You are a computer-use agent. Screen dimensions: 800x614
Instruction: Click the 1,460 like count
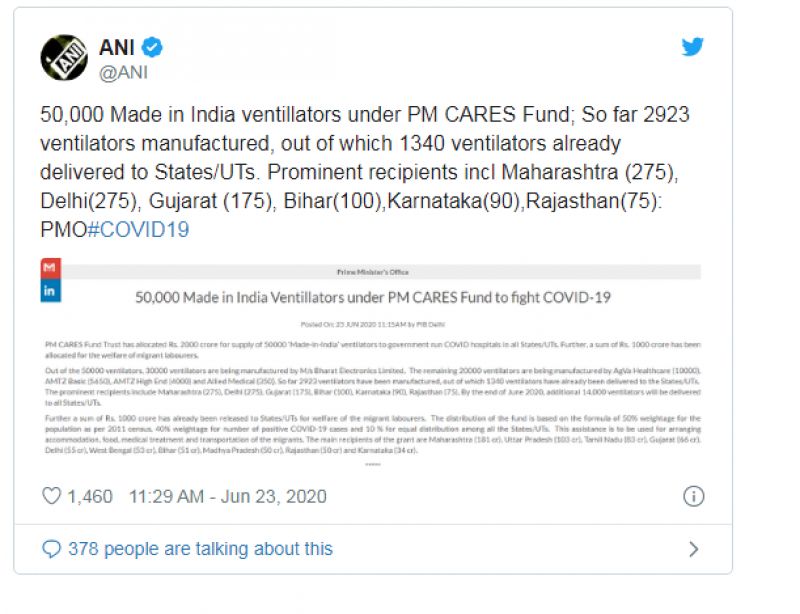(x=90, y=496)
